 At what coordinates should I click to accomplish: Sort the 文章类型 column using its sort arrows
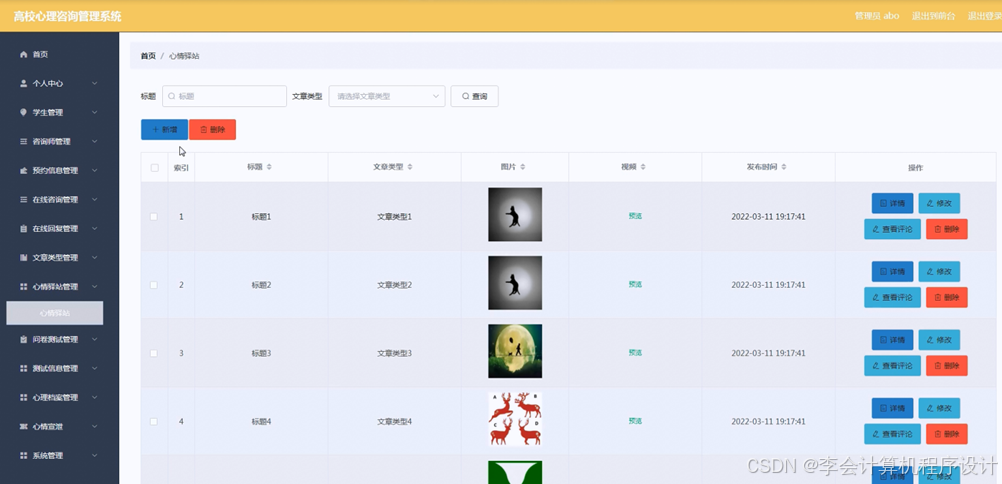pos(410,167)
